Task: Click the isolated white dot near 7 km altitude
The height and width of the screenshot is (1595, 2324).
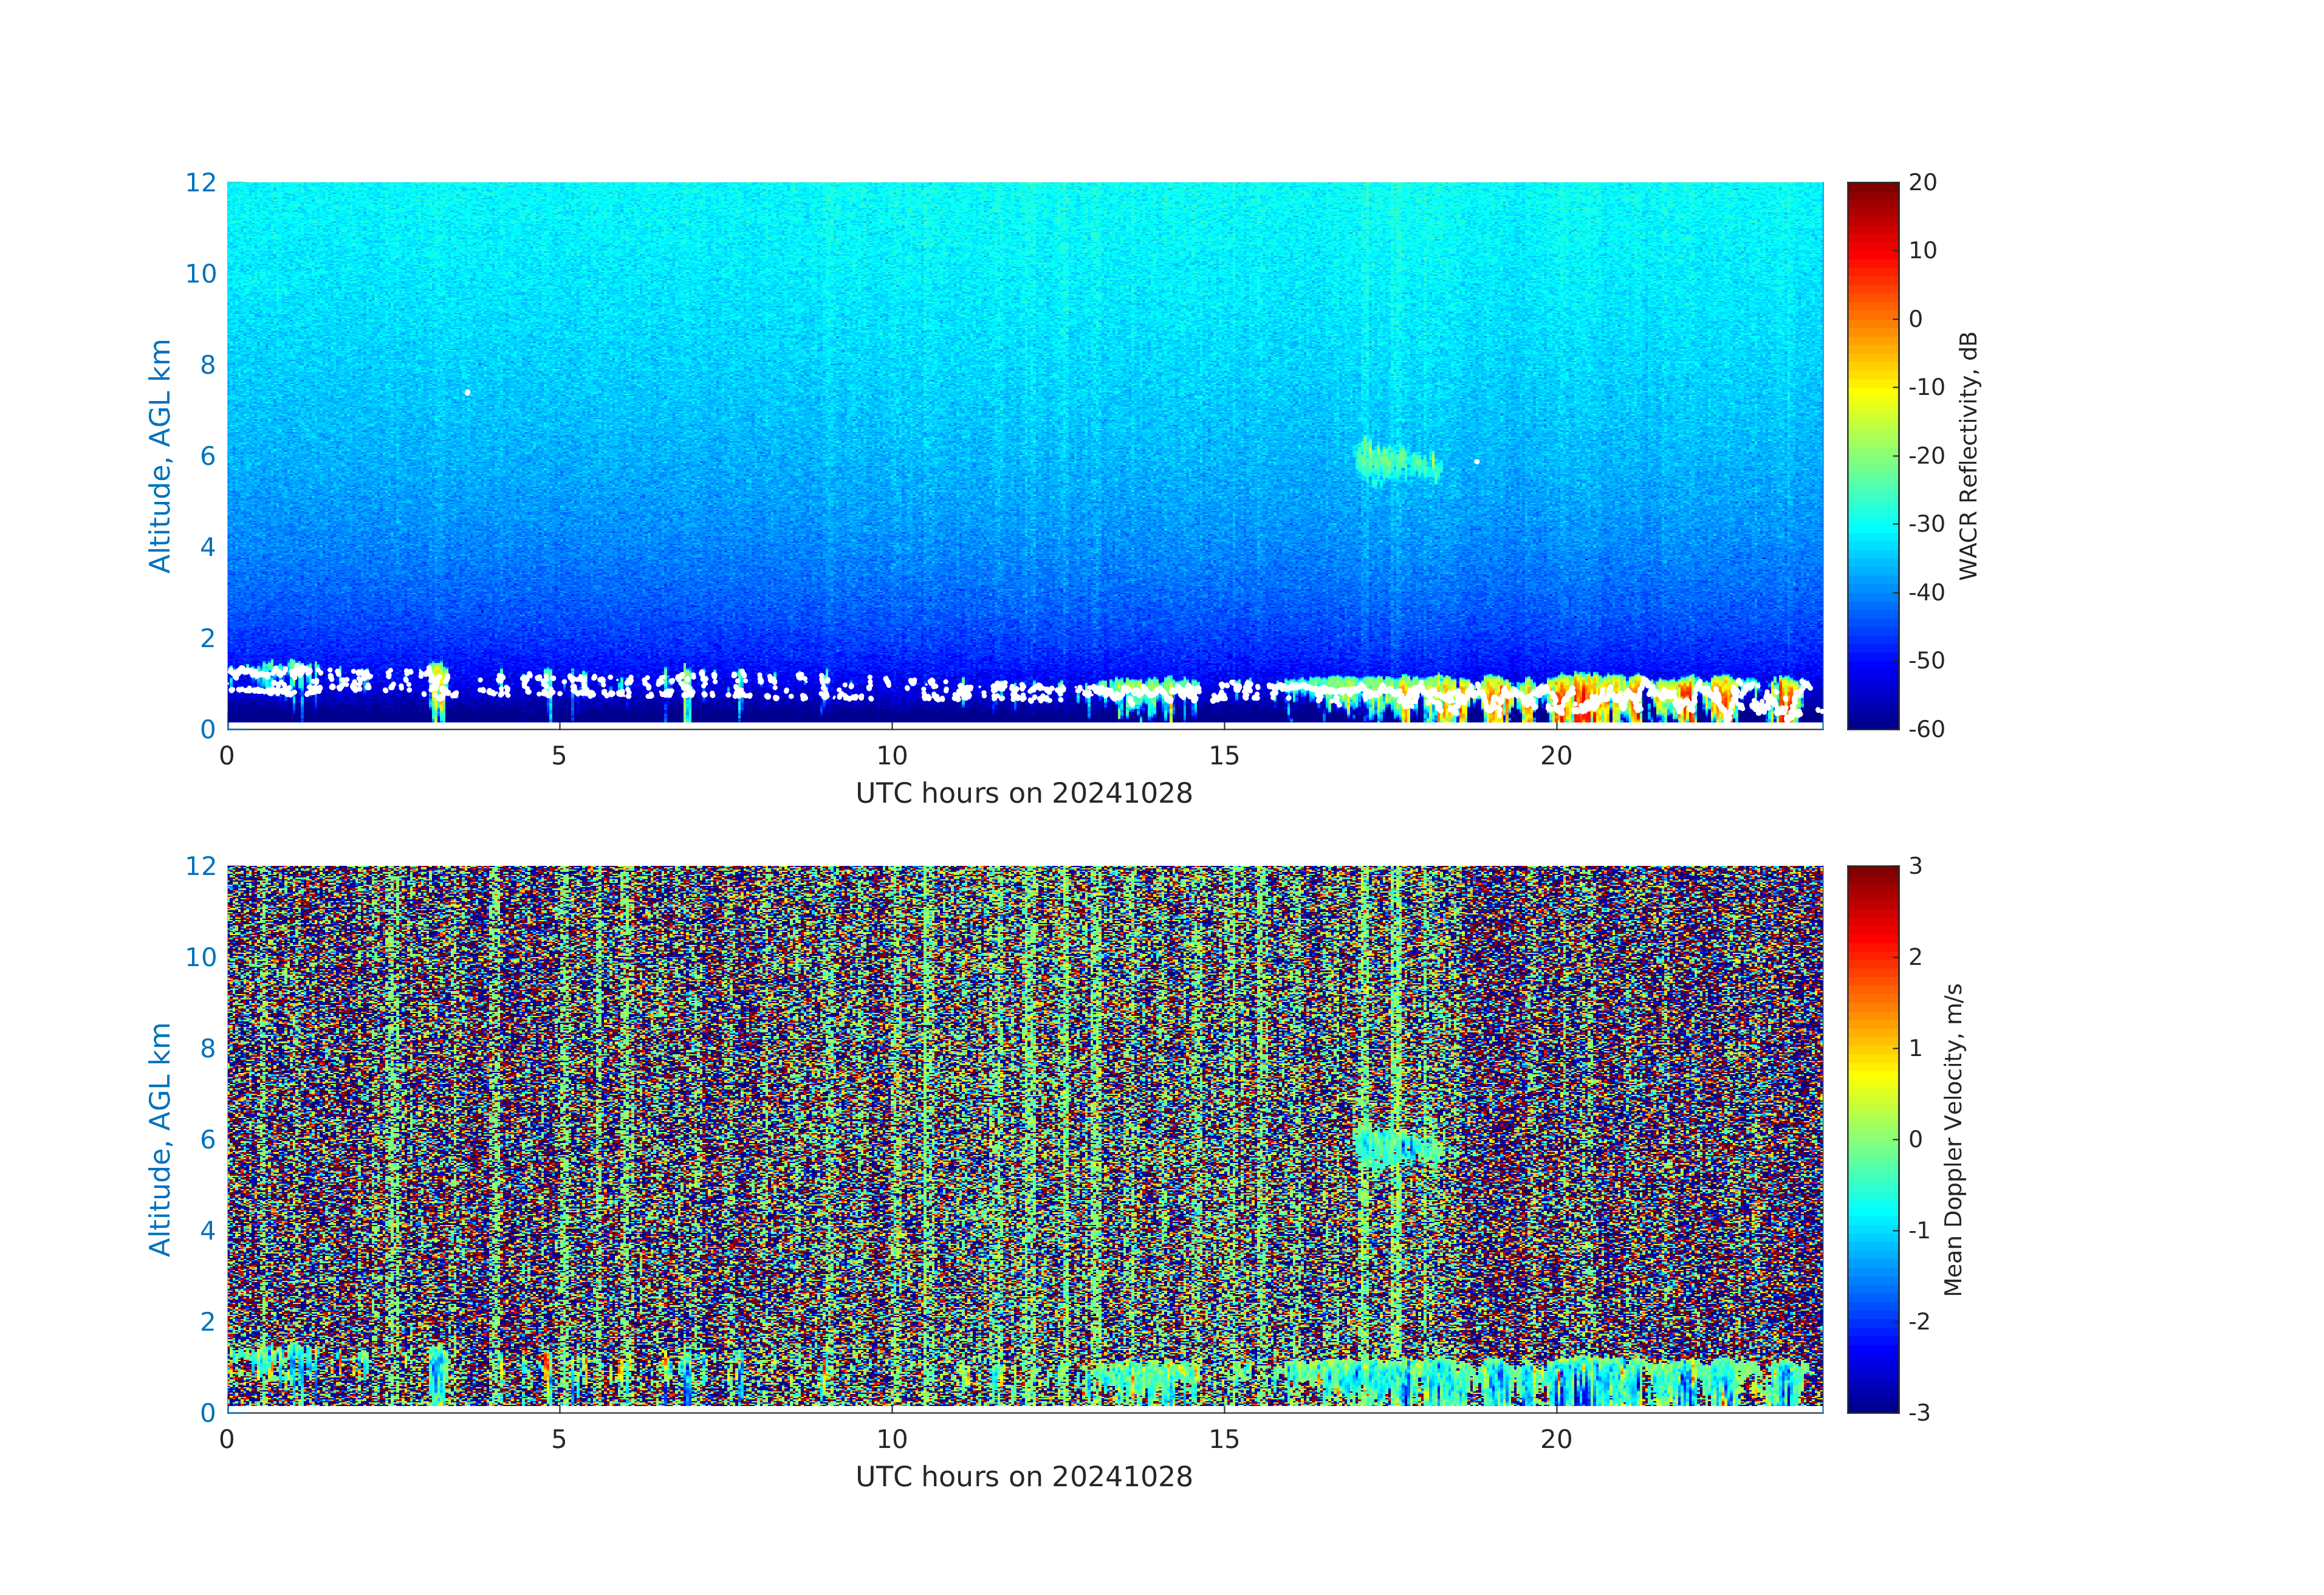Action: point(467,393)
